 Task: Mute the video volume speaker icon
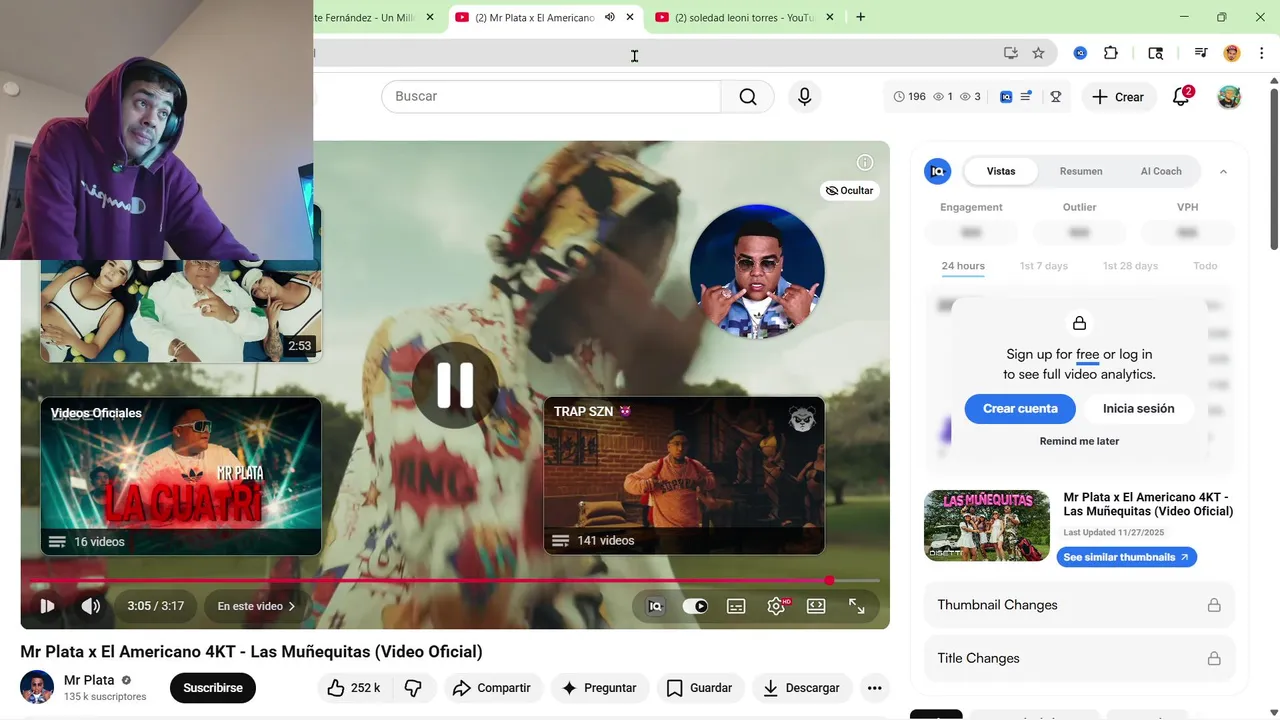click(x=91, y=606)
